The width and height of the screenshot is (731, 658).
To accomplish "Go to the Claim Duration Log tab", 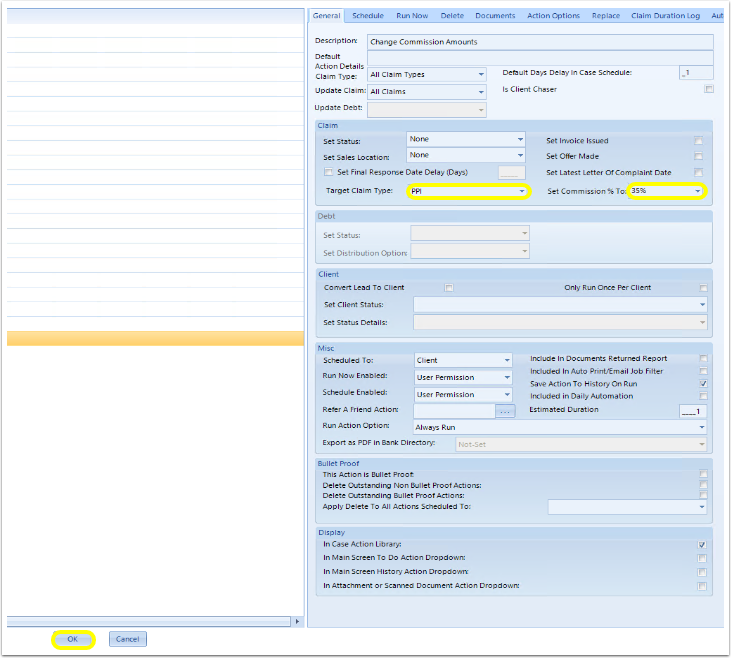I will pos(665,16).
